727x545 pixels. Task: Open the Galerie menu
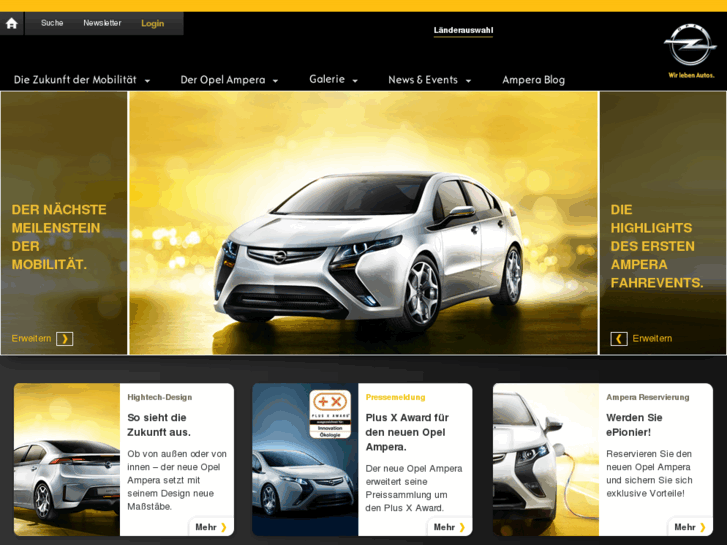coord(327,79)
